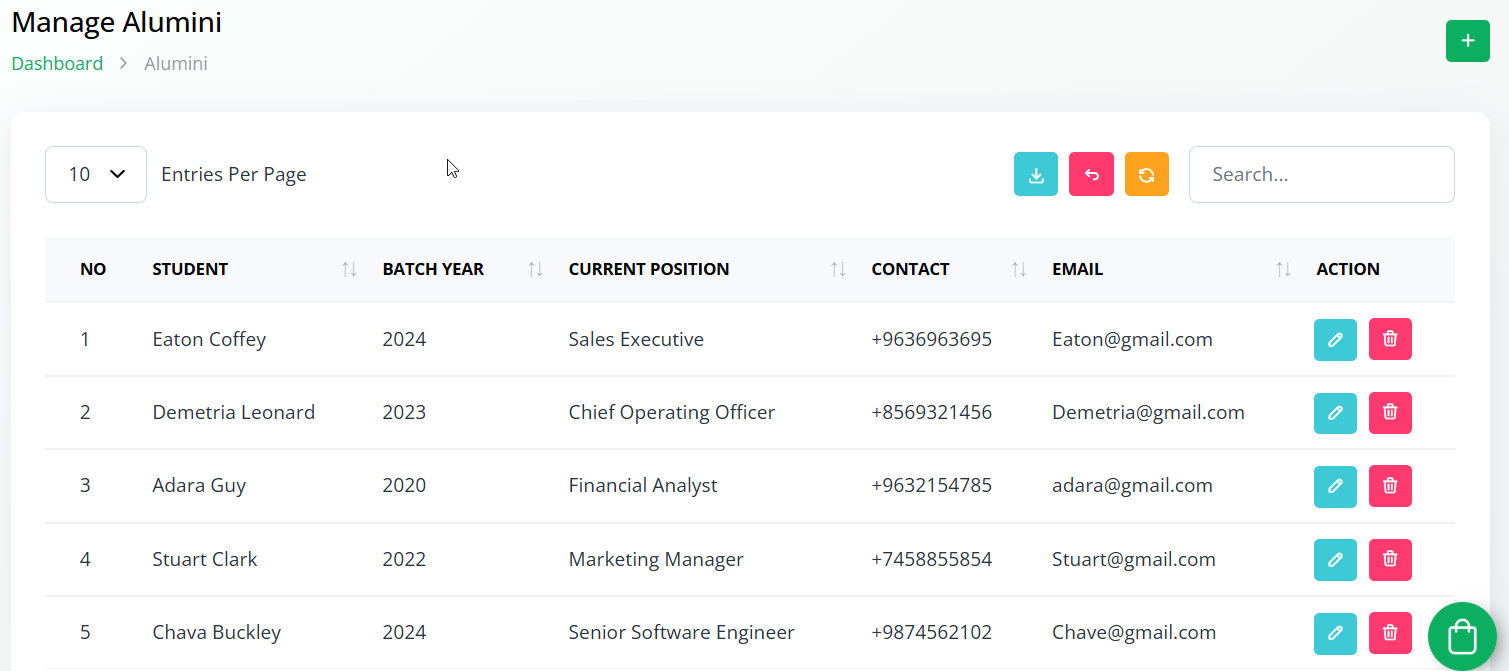Click the pink back arrow icon
Screen dimensions: 1509x671
pos(1091,174)
